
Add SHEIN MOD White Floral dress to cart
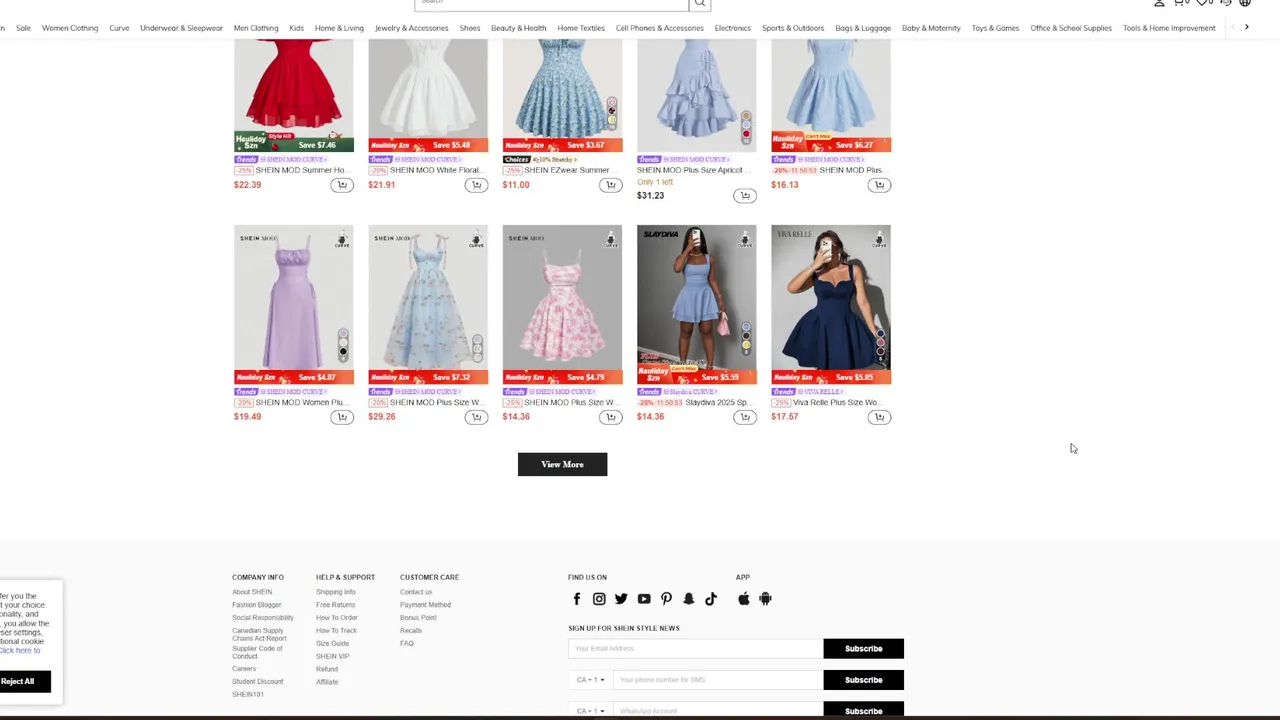point(476,185)
